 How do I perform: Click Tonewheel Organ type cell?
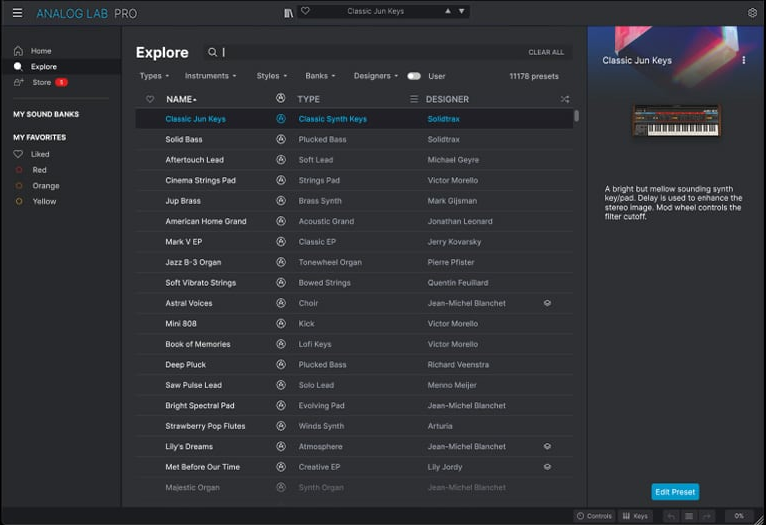[x=330, y=262]
